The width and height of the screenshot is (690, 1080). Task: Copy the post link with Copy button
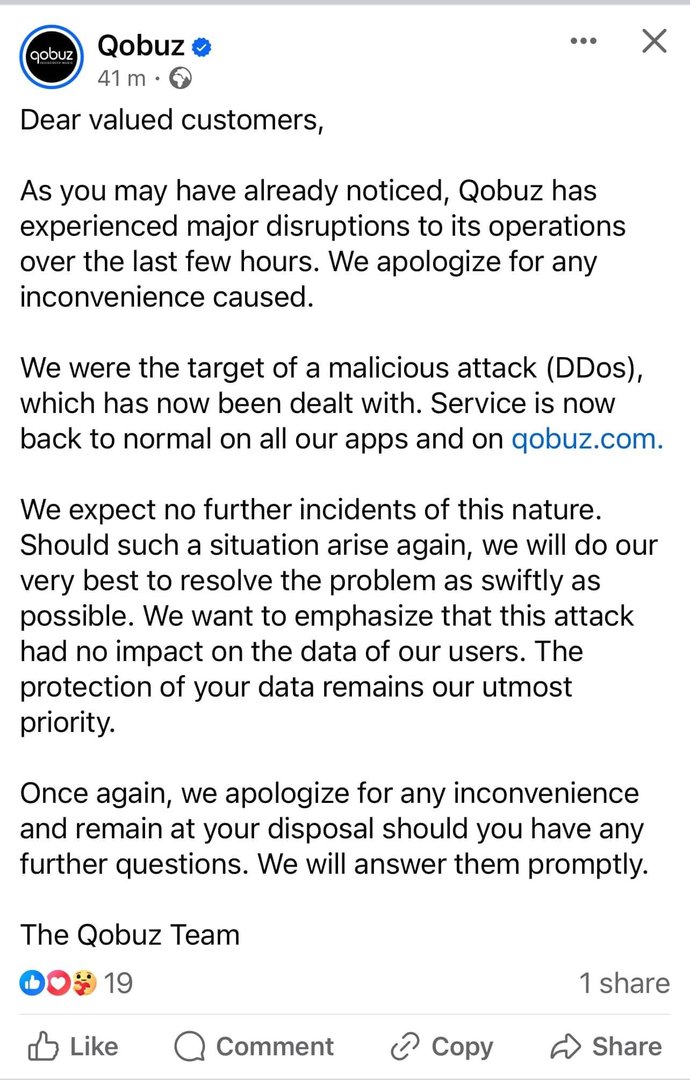441,1046
